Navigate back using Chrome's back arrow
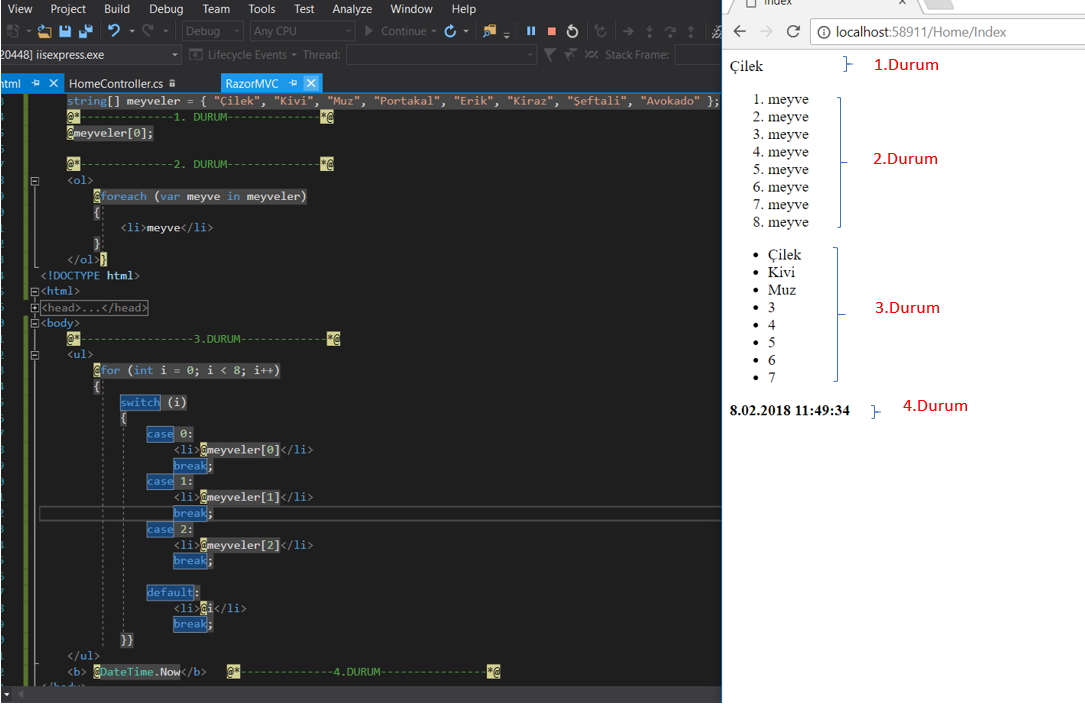The image size is (1085, 704). click(x=739, y=31)
